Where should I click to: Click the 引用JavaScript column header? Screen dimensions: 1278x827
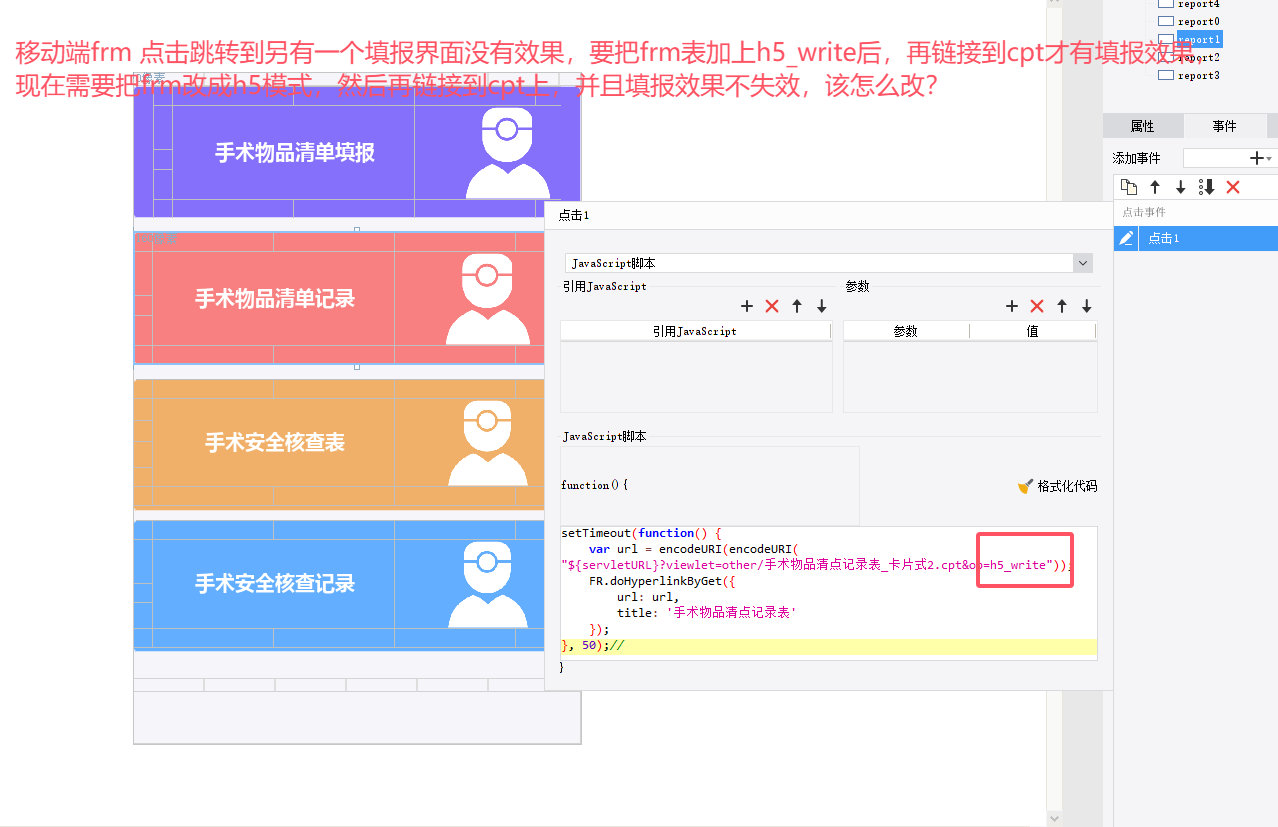click(695, 331)
